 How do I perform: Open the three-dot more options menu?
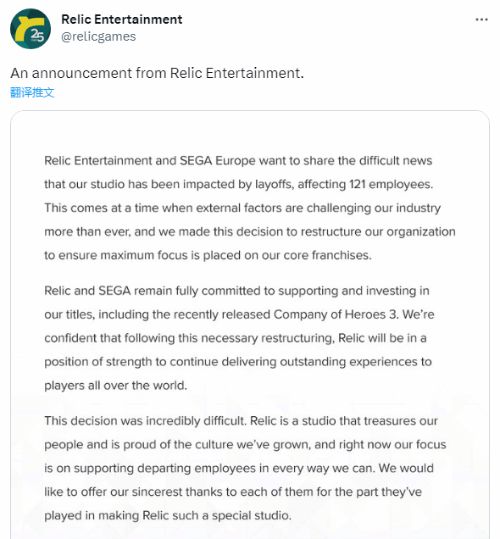coord(481,20)
